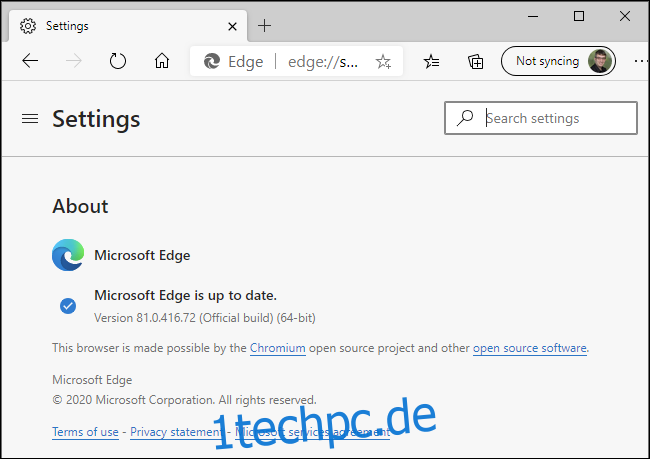
Task: Open the Settings and more ellipsis menu
Action: [640, 61]
